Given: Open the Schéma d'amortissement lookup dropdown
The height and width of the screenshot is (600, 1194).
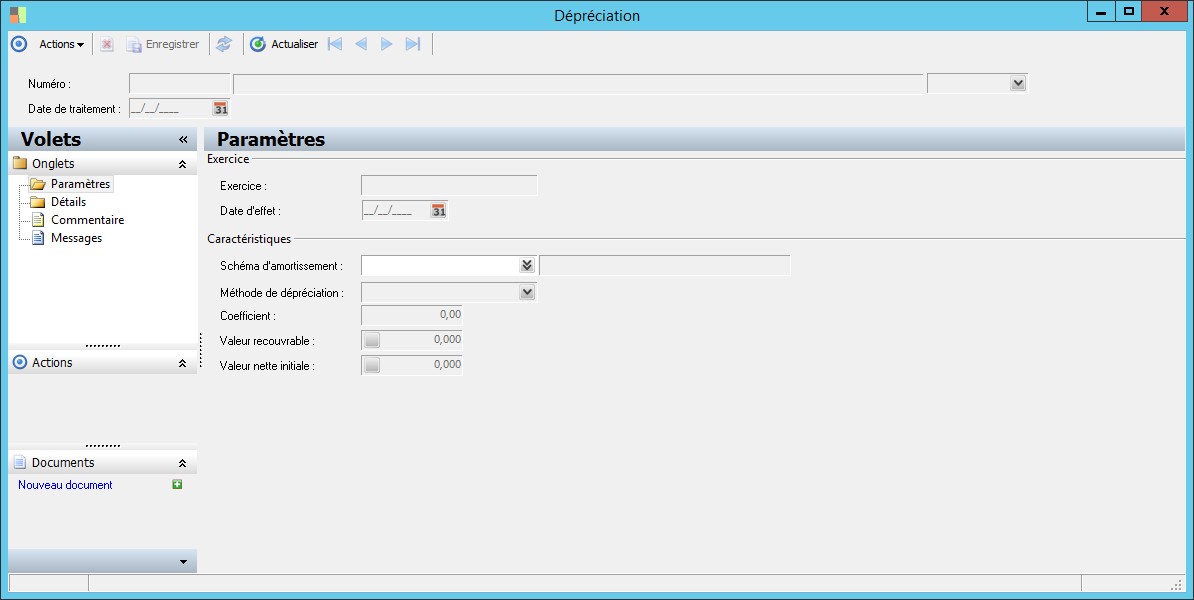Looking at the screenshot, I should pyautogui.click(x=527, y=265).
